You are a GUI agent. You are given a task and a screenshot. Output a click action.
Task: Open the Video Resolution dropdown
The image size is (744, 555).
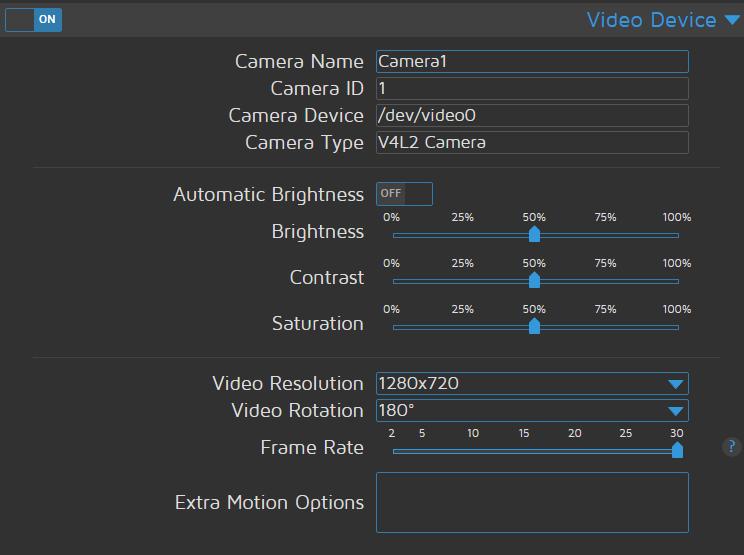pyautogui.click(x=532, y=383)
